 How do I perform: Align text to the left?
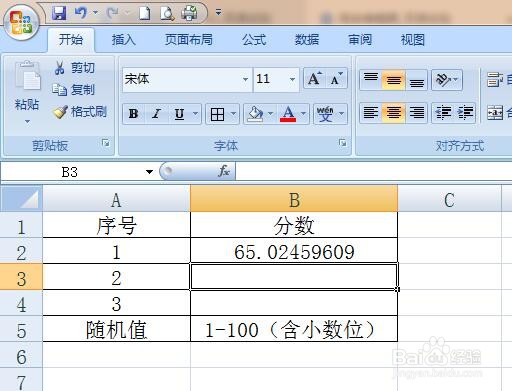(371, 113)
